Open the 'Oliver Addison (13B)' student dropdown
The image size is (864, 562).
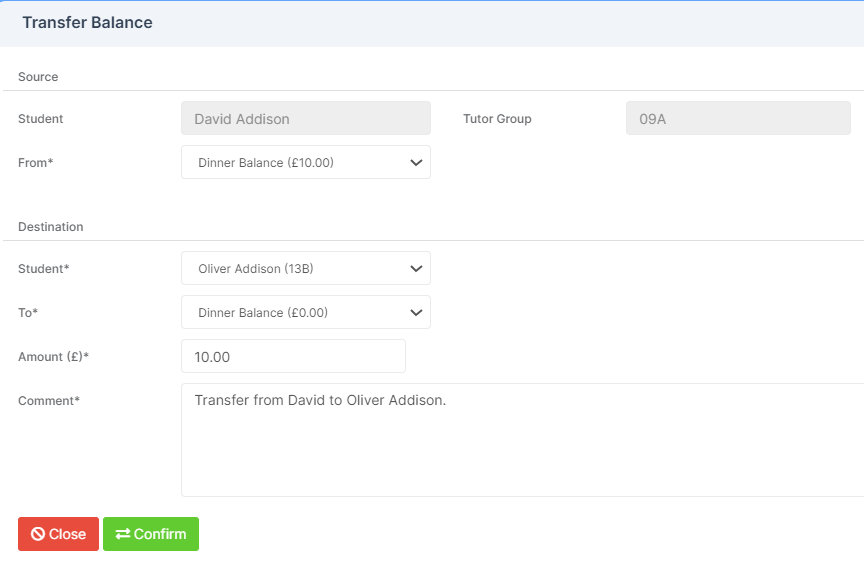pyautogui.click(x=306, y=268)
